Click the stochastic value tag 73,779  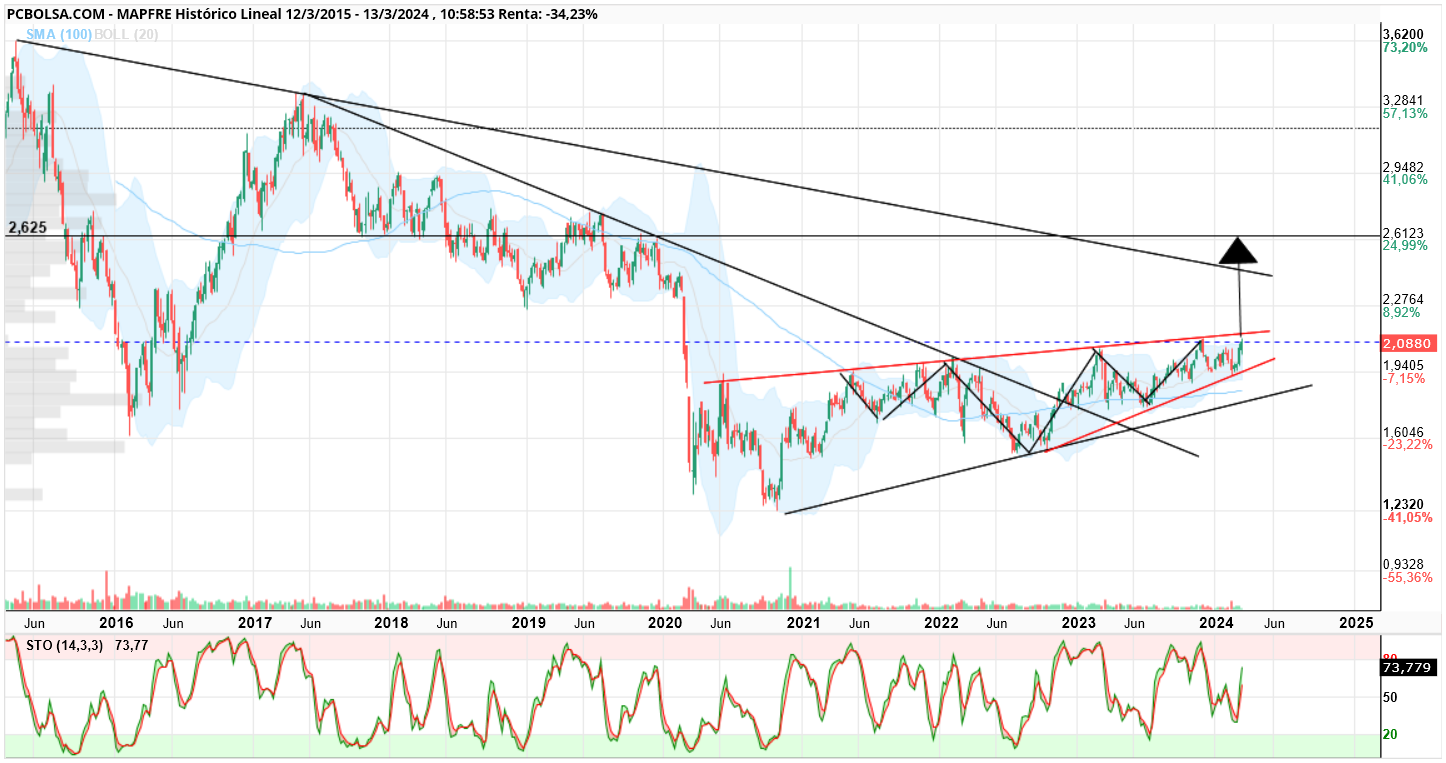tap(1409, 667)
